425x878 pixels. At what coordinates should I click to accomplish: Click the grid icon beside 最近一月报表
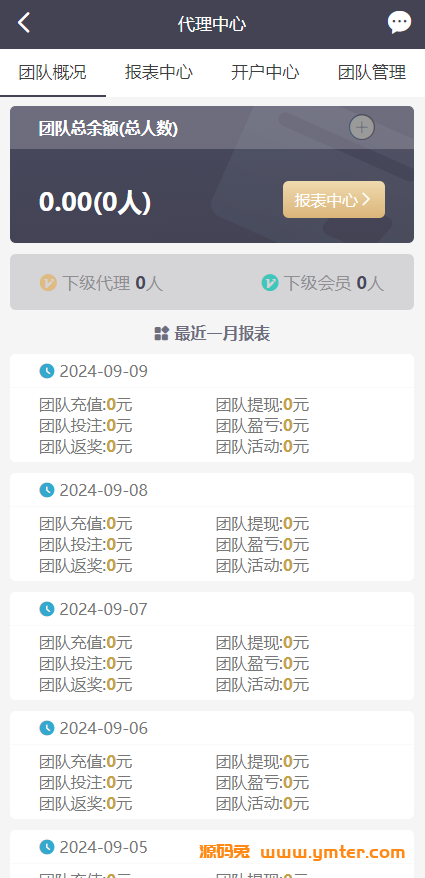(x=161, y=334)
